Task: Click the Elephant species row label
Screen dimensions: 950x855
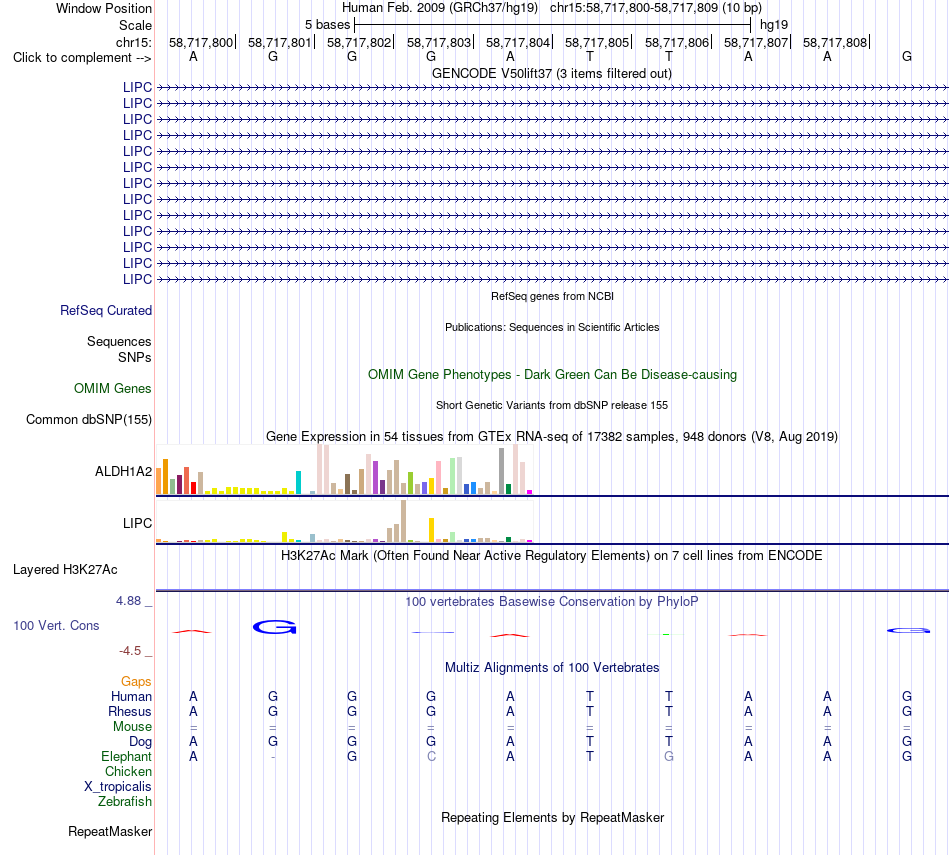Action: (126, 756)
